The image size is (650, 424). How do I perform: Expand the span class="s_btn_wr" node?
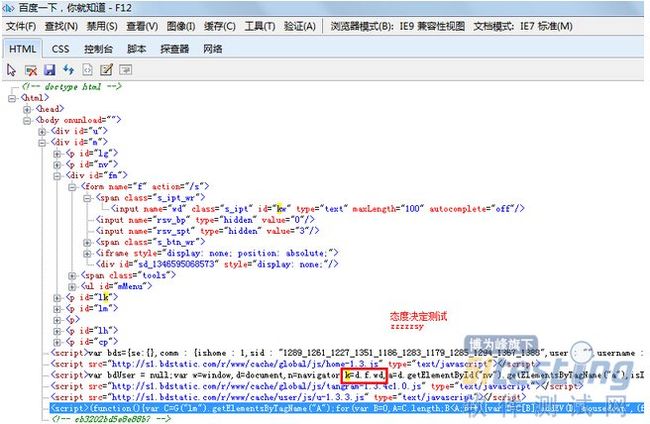[x=87, y=242]
